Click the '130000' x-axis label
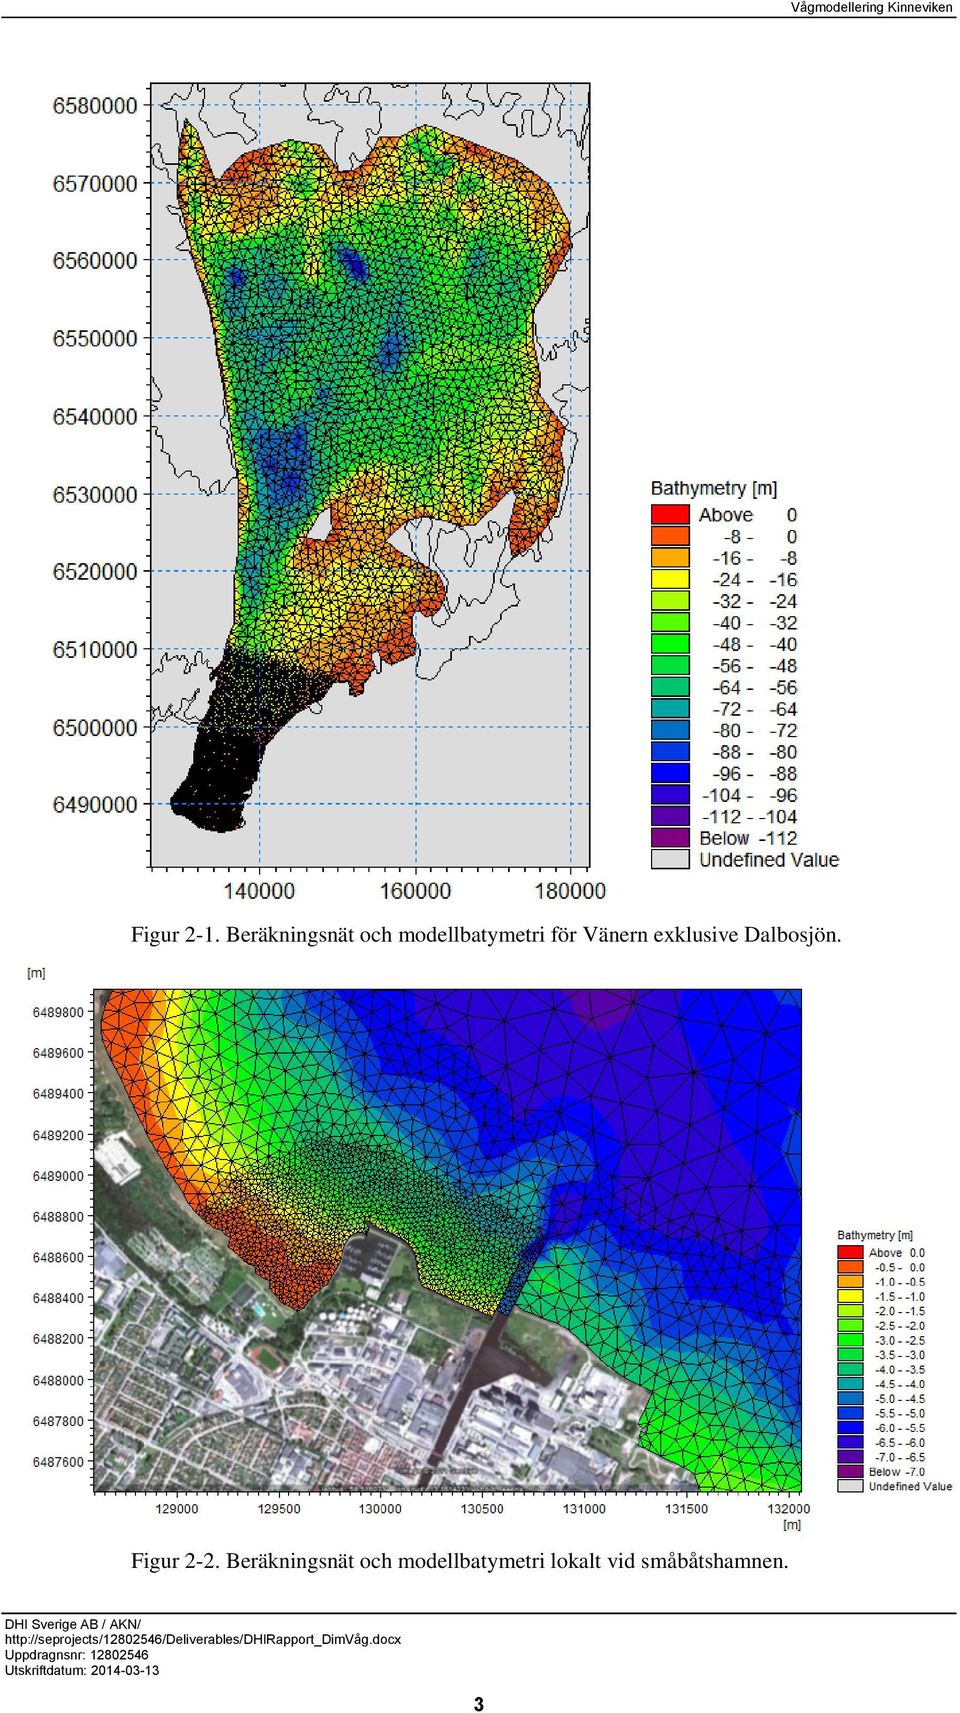Image resolution: width=960 pixels, height=1713 pixels. (x=380, y=1509)
